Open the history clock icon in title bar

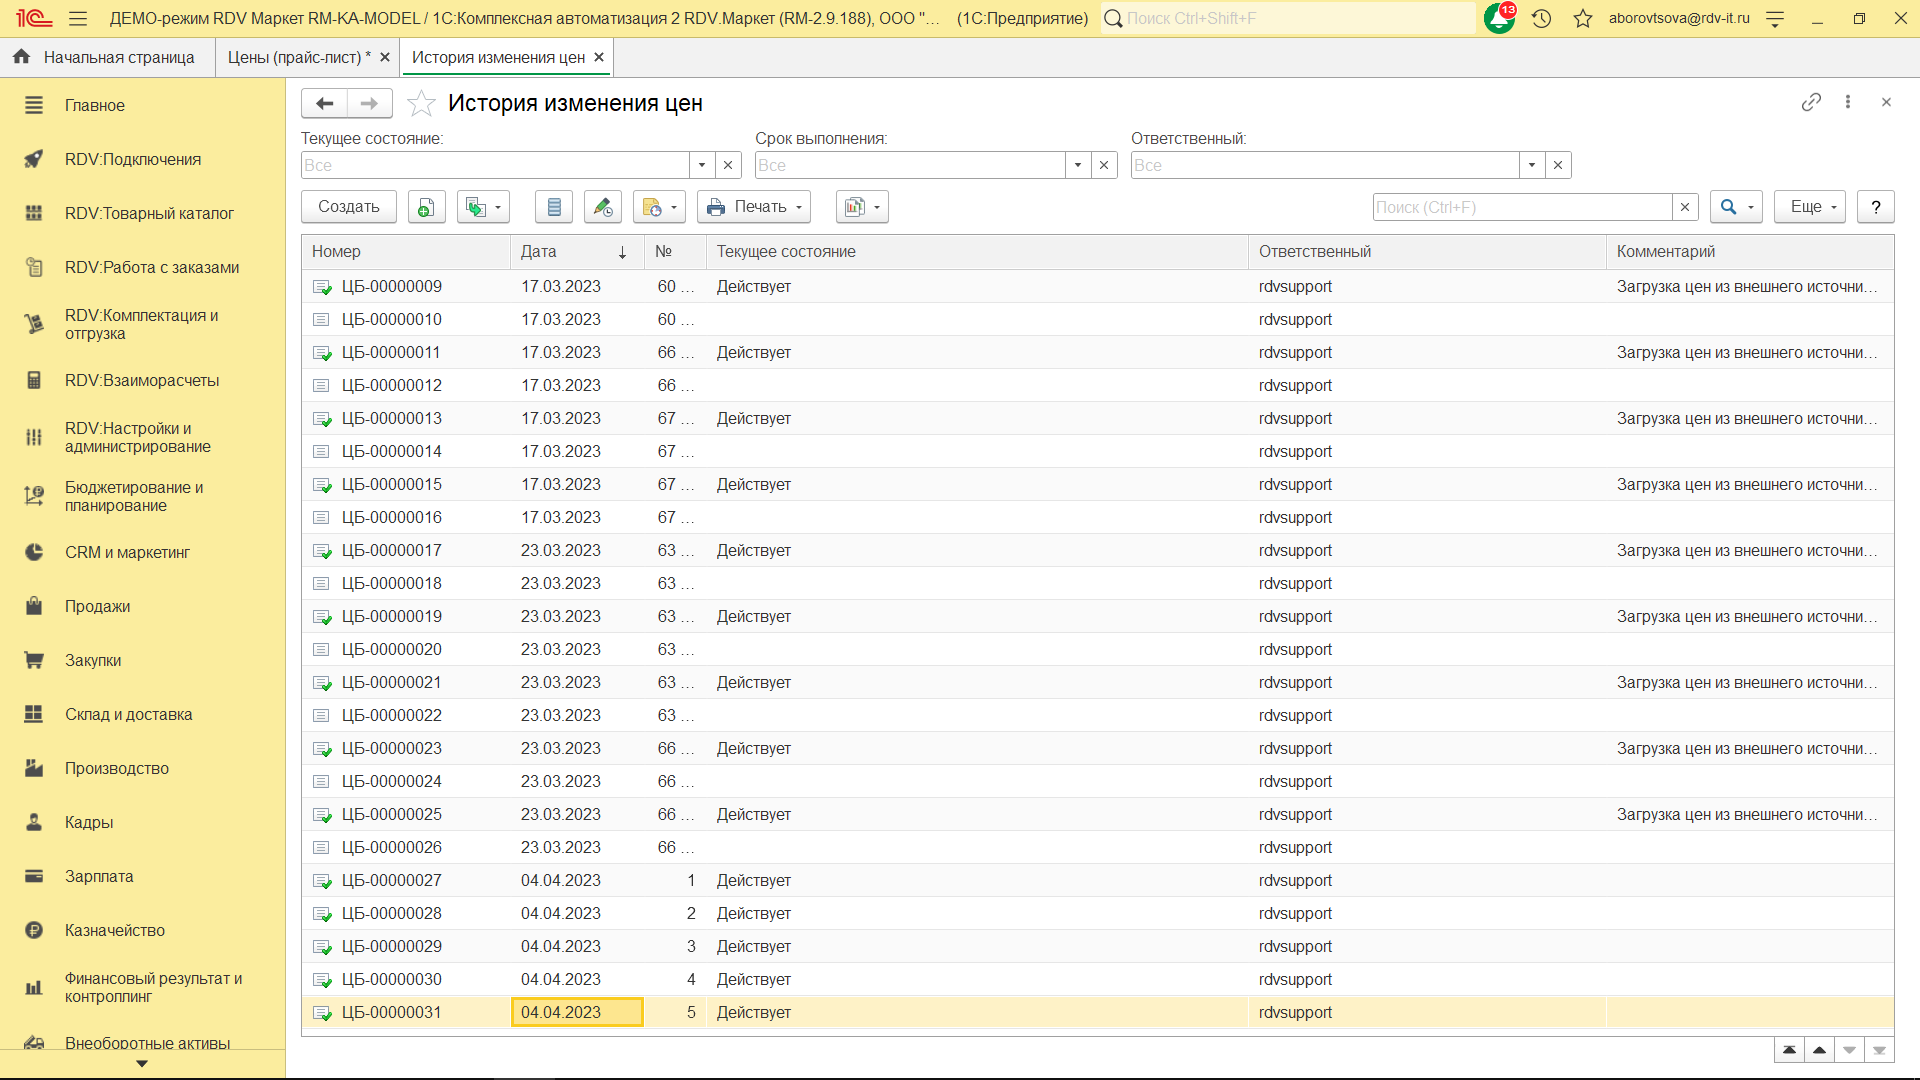pyautogui.click(x=1541, y=18)
